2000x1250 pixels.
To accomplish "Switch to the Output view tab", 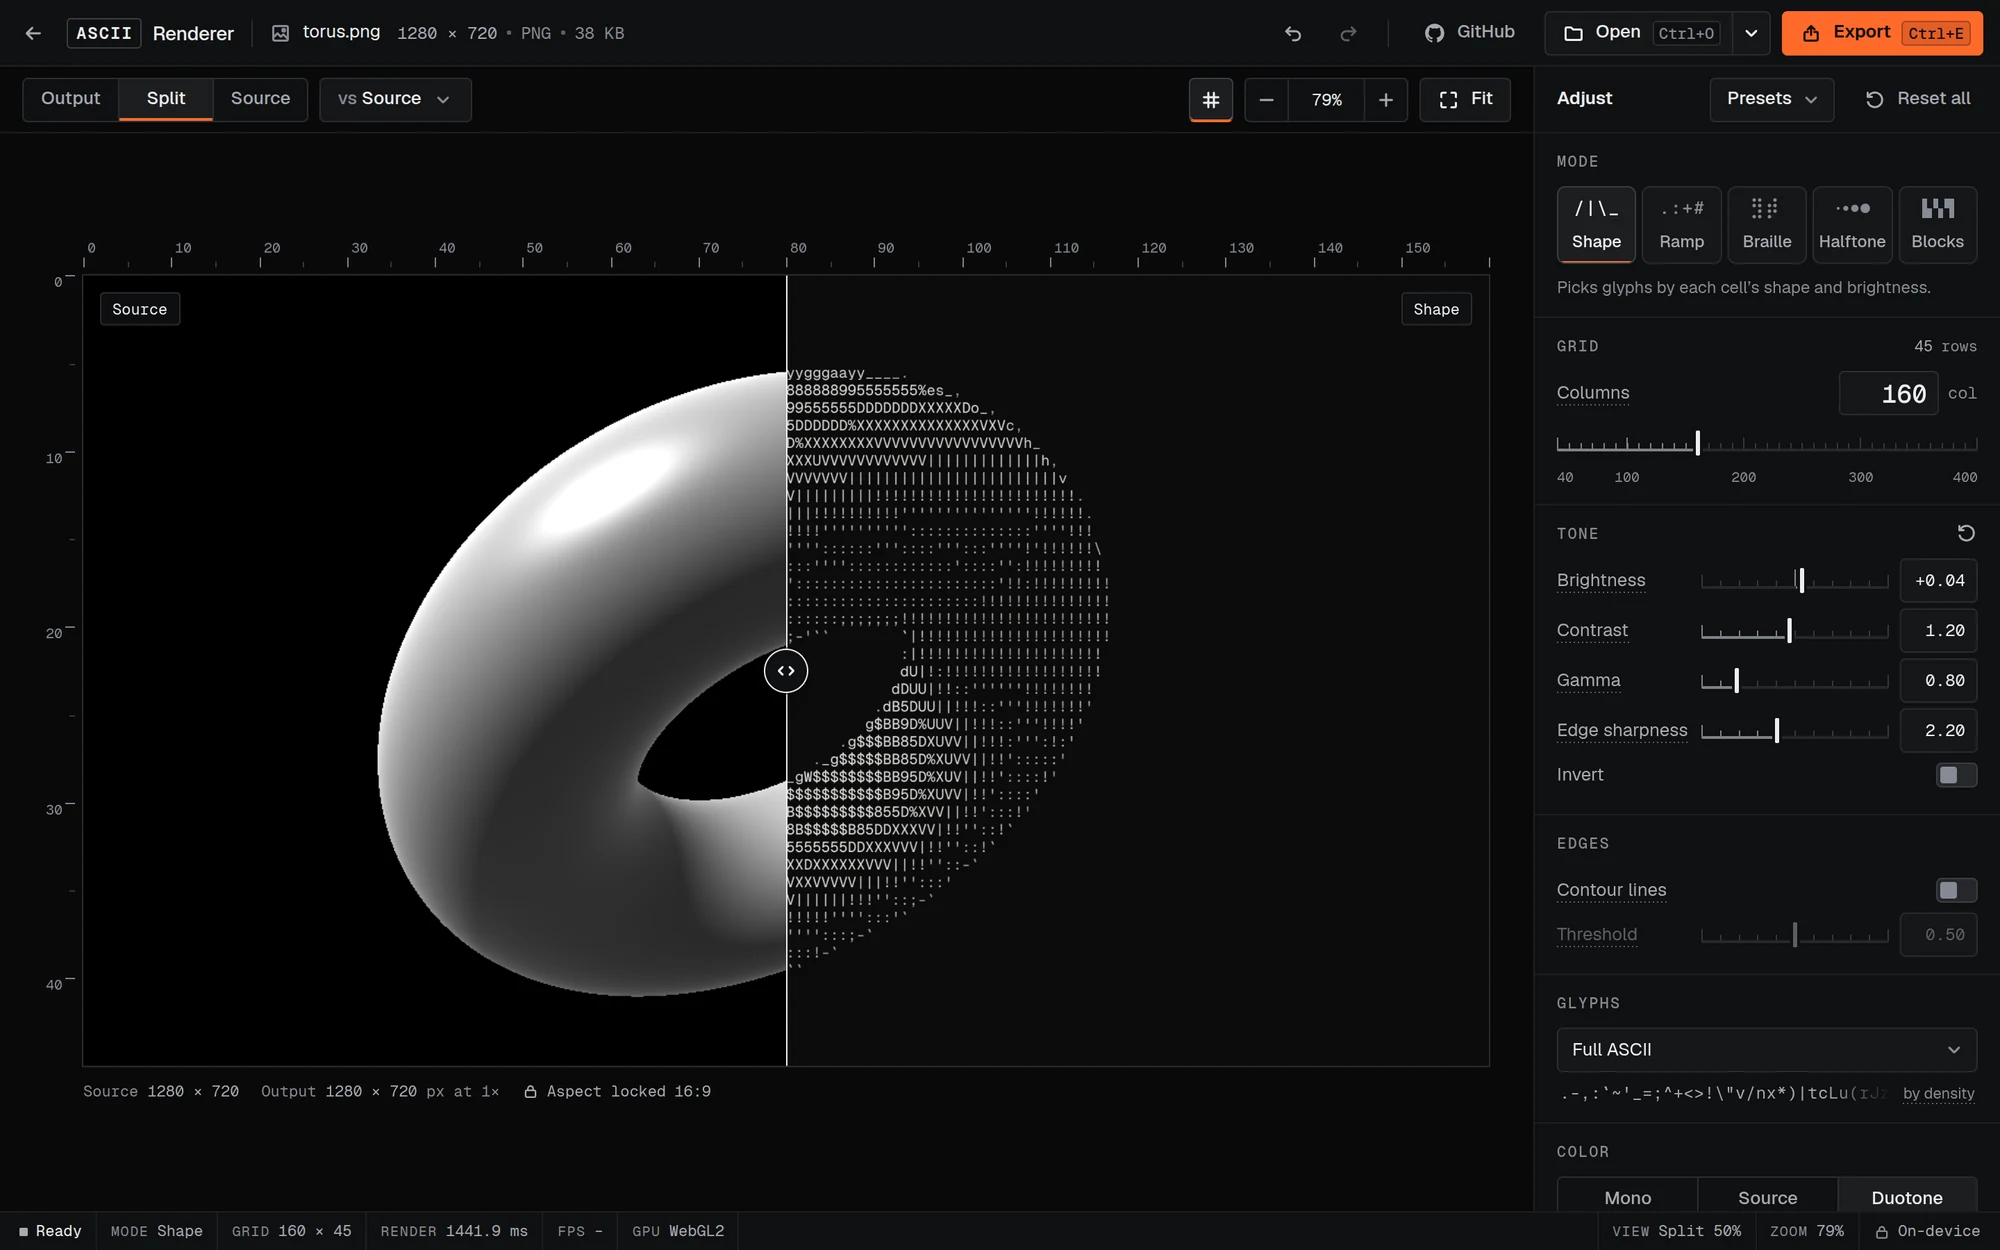I will (70, 99).
